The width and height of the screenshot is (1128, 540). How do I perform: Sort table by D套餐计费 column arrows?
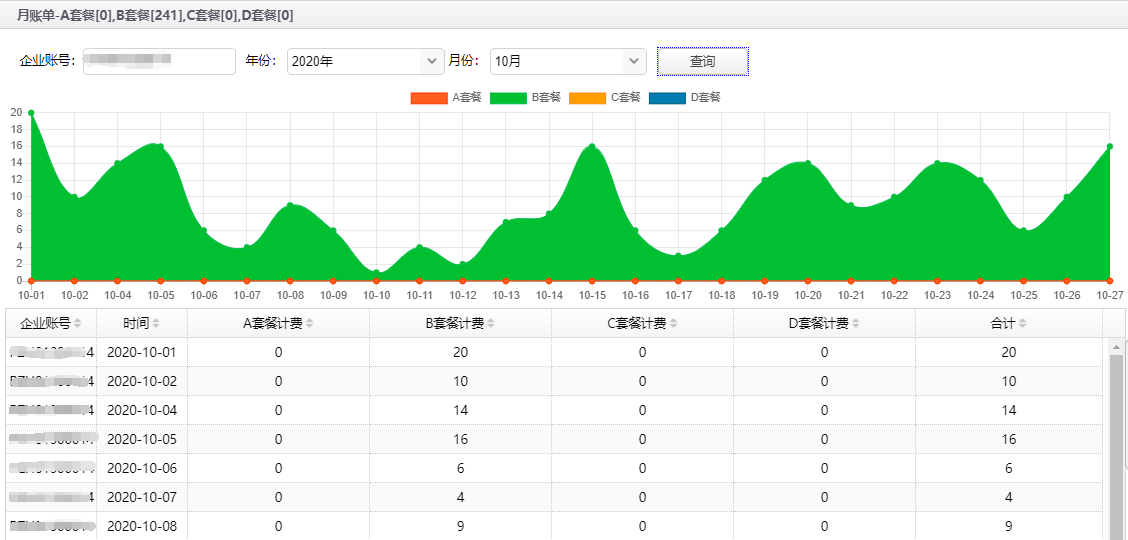pos(855,323)
